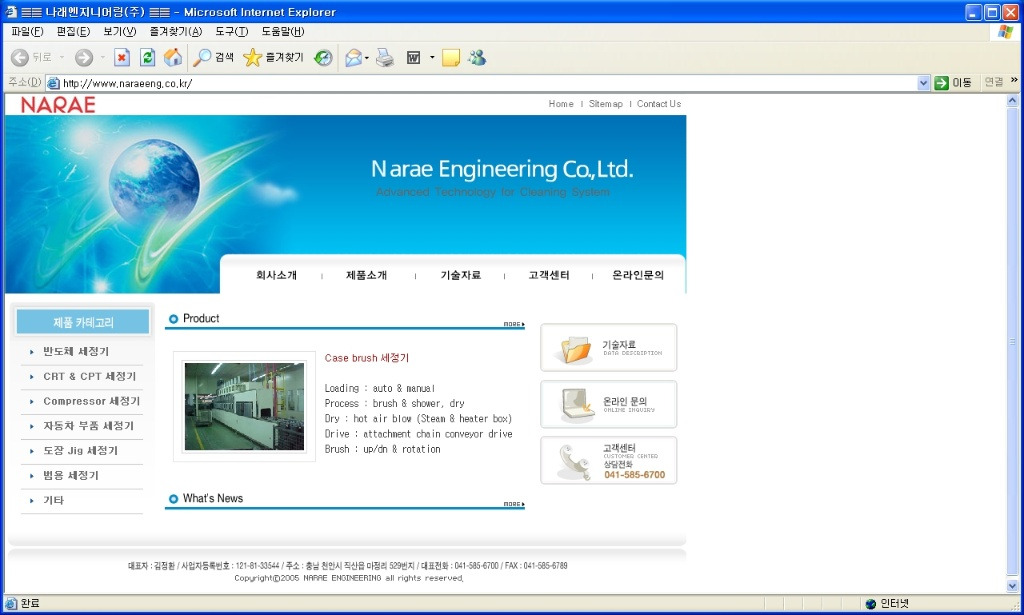Viewport: 1024px width, 615px height.
Task: Click the more link beside What's News
Action: (x=514, y=504)
